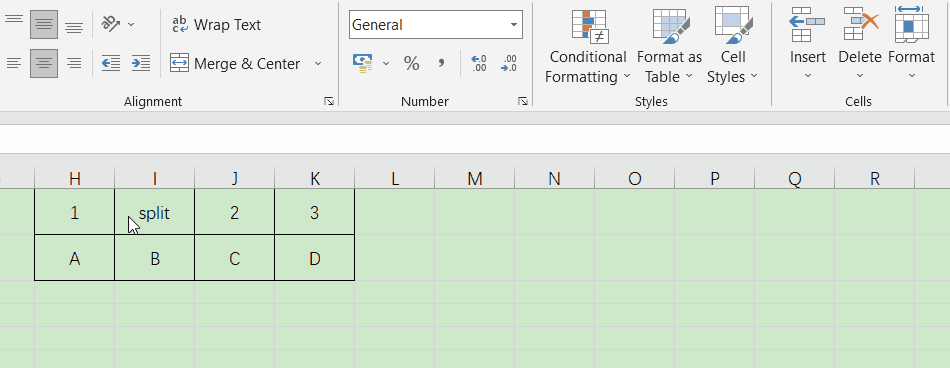Decrease indent icon
The width and height of the screenshot is (950, 368).
[x=111, y=63]
